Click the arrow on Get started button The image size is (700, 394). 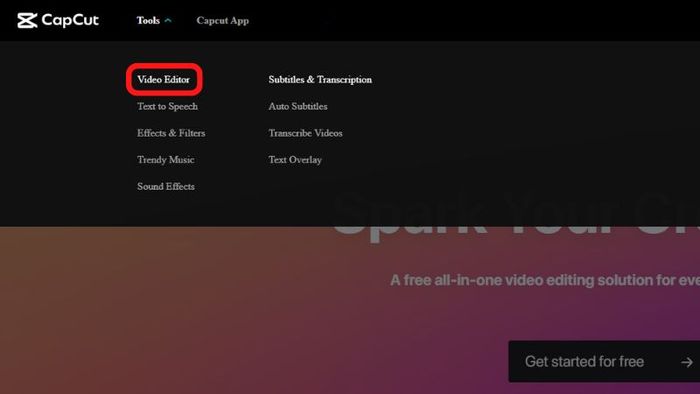(x=687, y=362)
